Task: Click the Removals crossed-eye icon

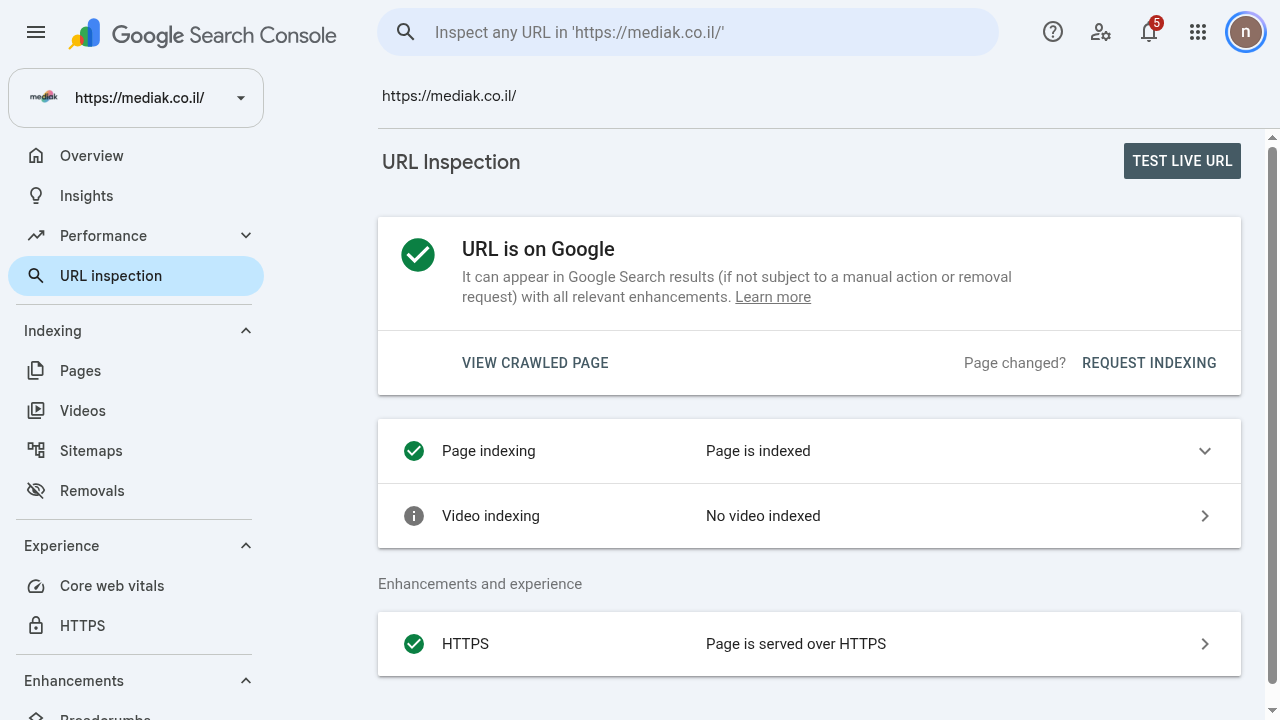Action: pyautogui.click(x=36, y=491)
